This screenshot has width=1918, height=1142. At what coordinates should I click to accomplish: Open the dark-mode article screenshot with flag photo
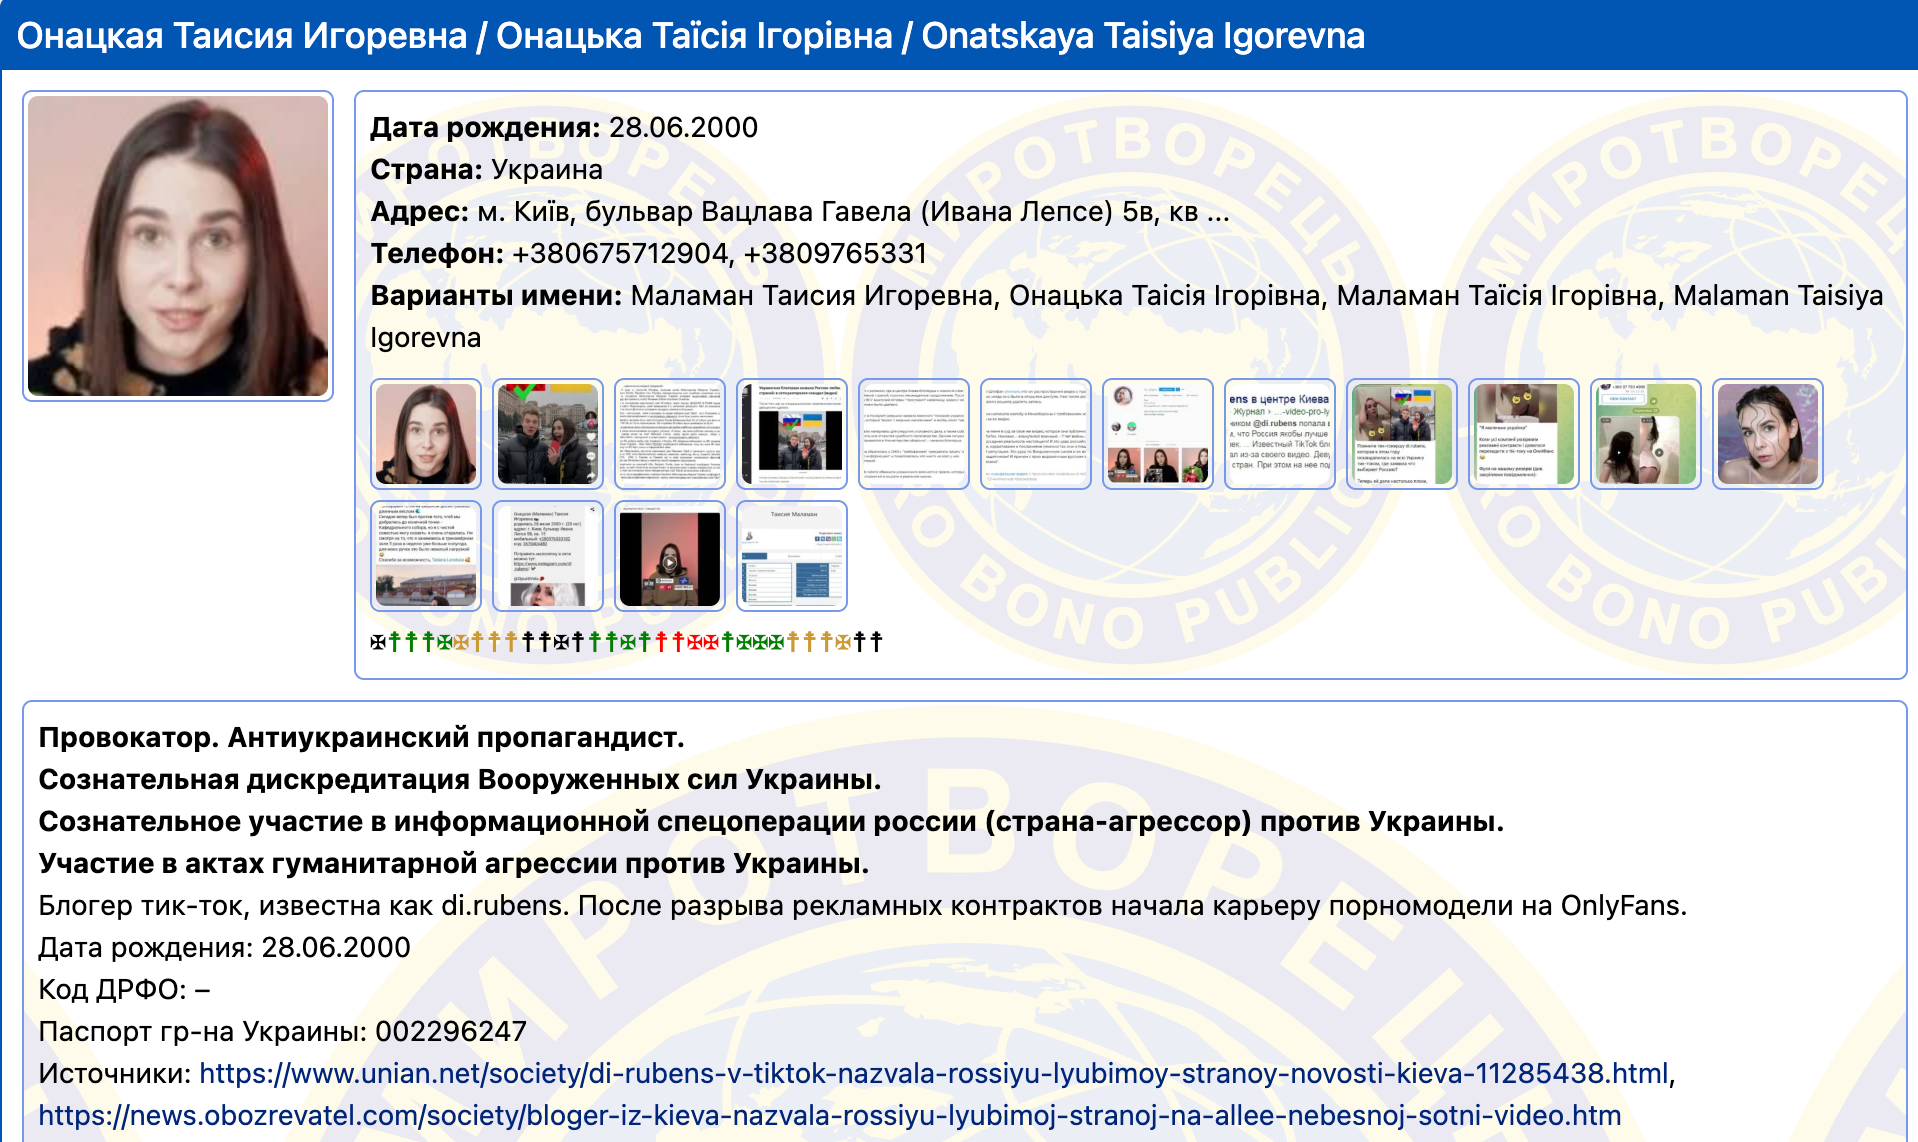(792, 434)
